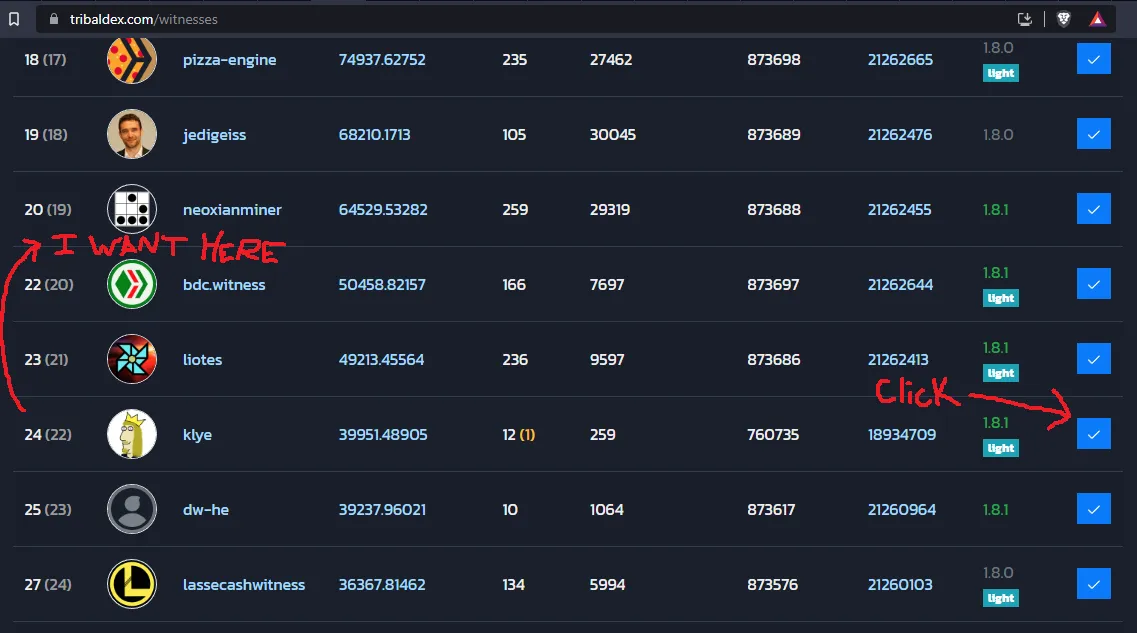1137x633 pixels.
Task: Click the light badge in liotes row
Action: tap(1001, 373)
